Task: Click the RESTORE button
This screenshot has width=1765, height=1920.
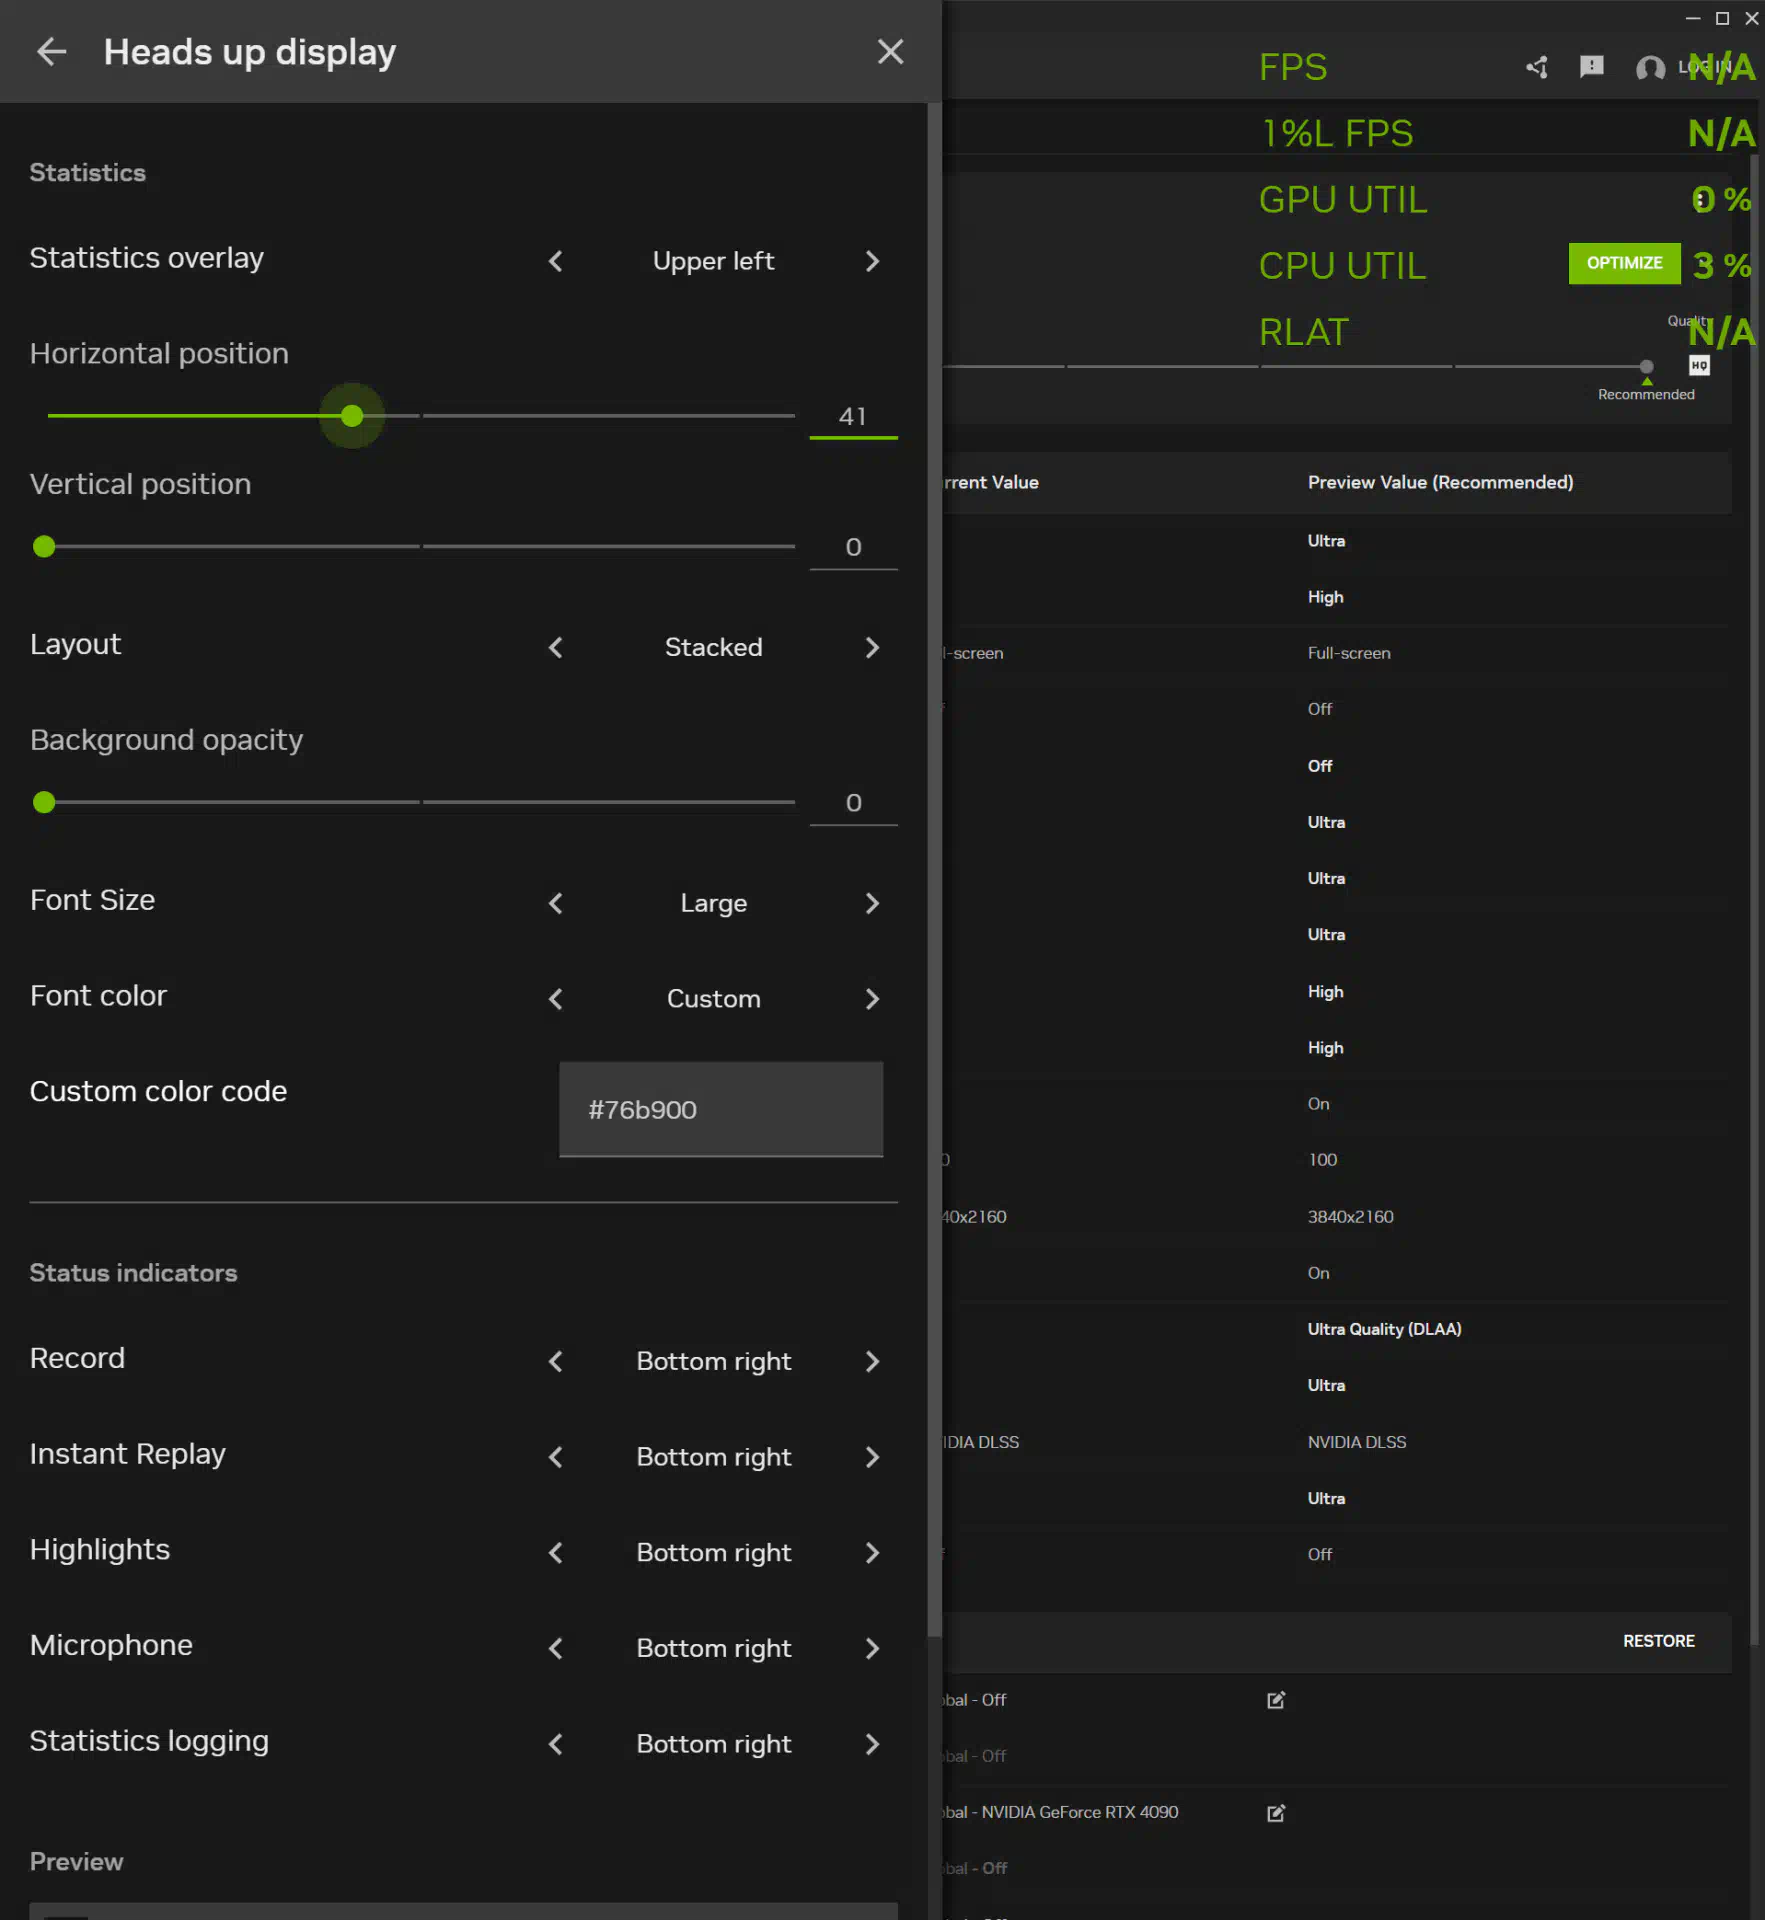Action: [1658, 1641]
